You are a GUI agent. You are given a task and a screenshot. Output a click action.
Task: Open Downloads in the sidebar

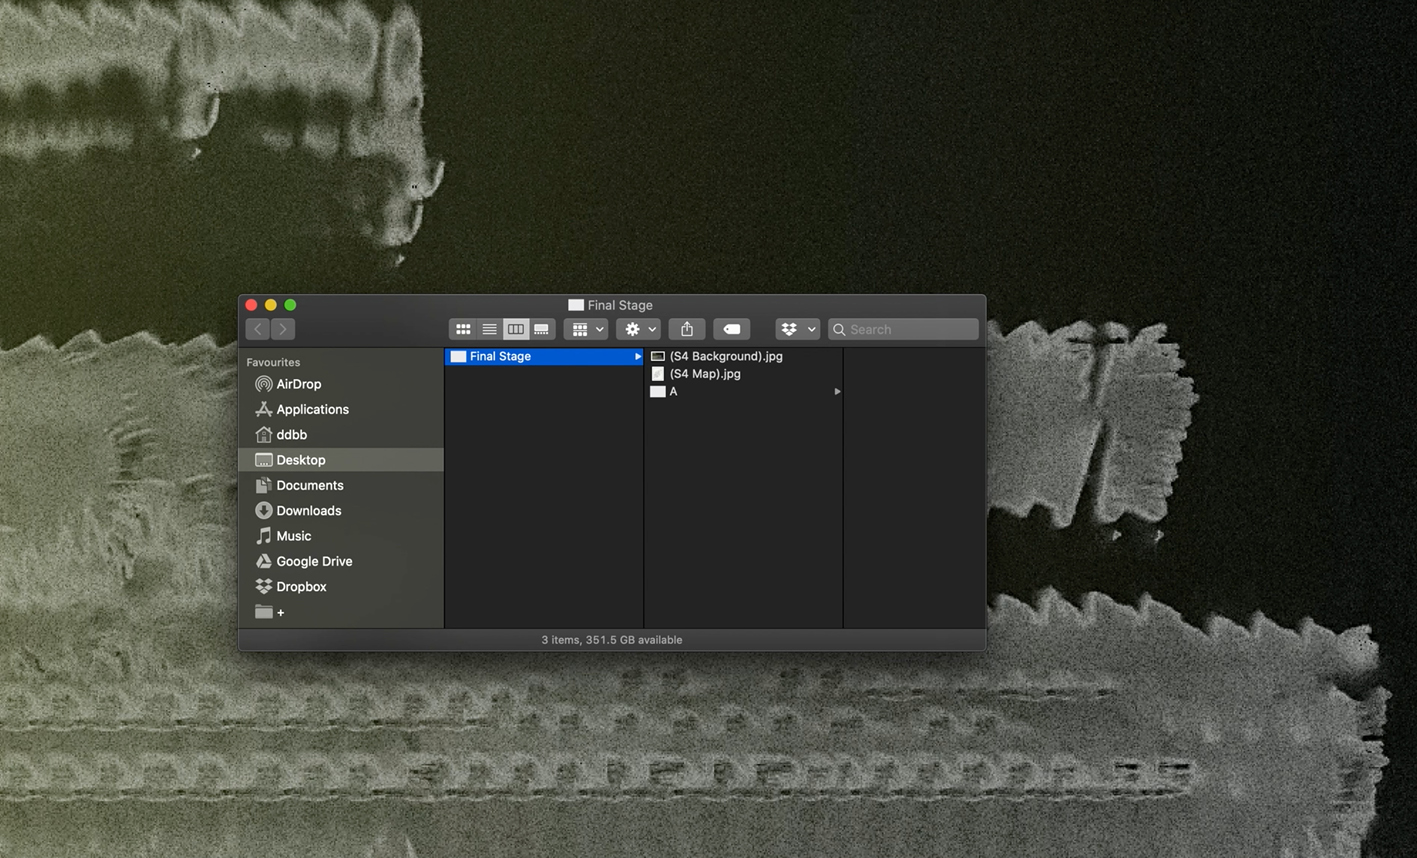pos(308,511)
